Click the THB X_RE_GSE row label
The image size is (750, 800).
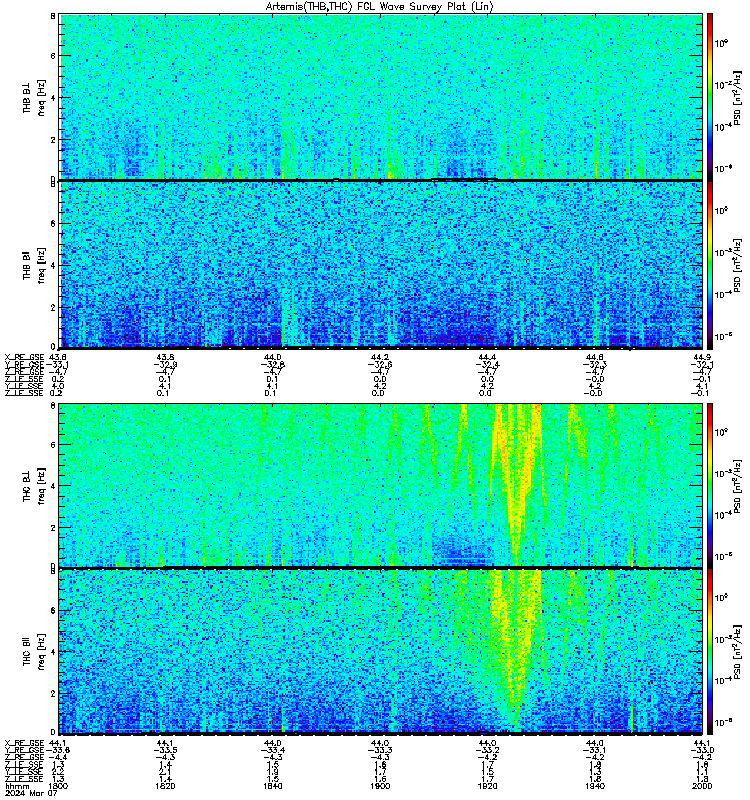tap(24, 357)
